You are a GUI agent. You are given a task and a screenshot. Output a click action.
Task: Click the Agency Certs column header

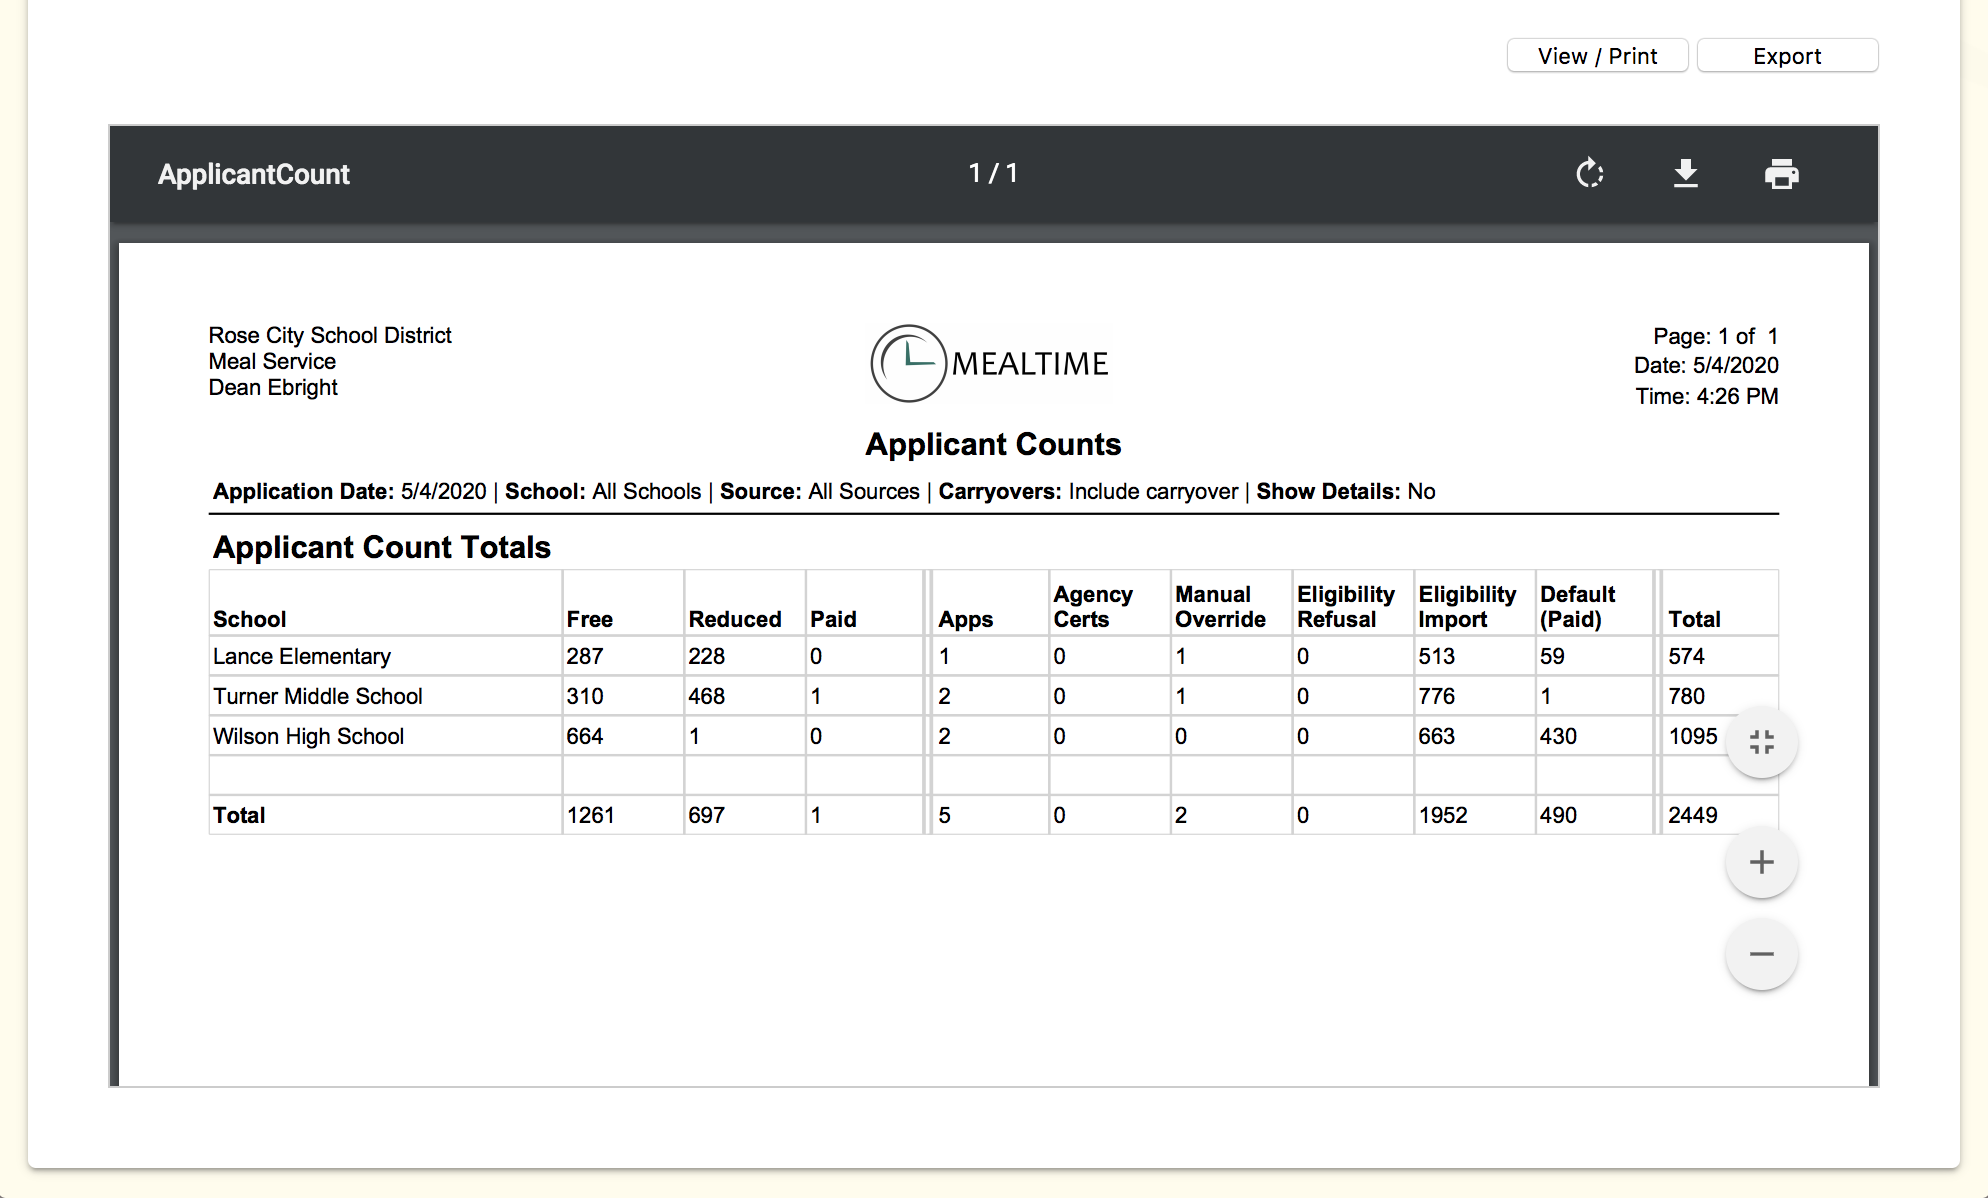click(1092, 606)
